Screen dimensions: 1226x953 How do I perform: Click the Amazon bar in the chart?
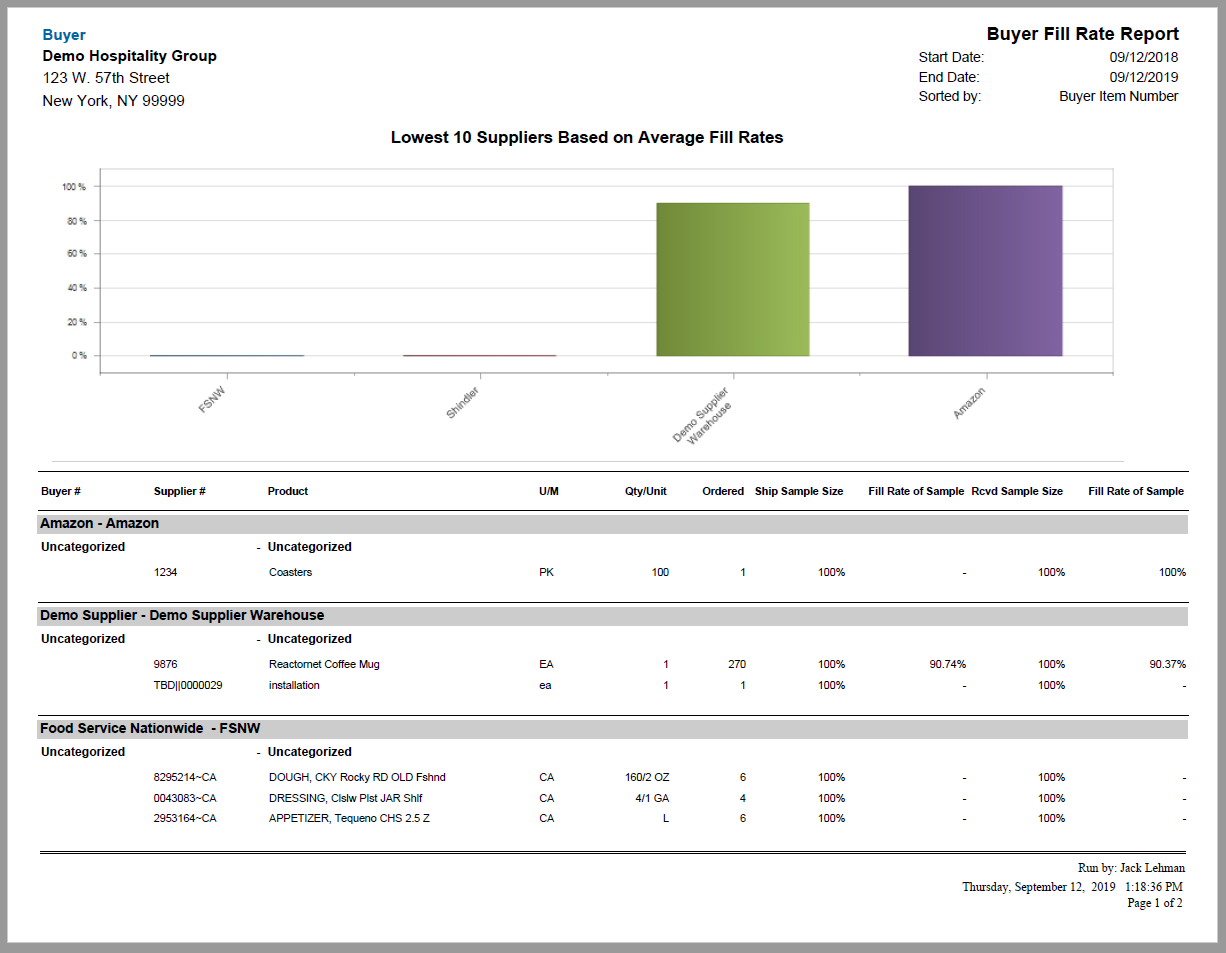click(x=985, y=270)
